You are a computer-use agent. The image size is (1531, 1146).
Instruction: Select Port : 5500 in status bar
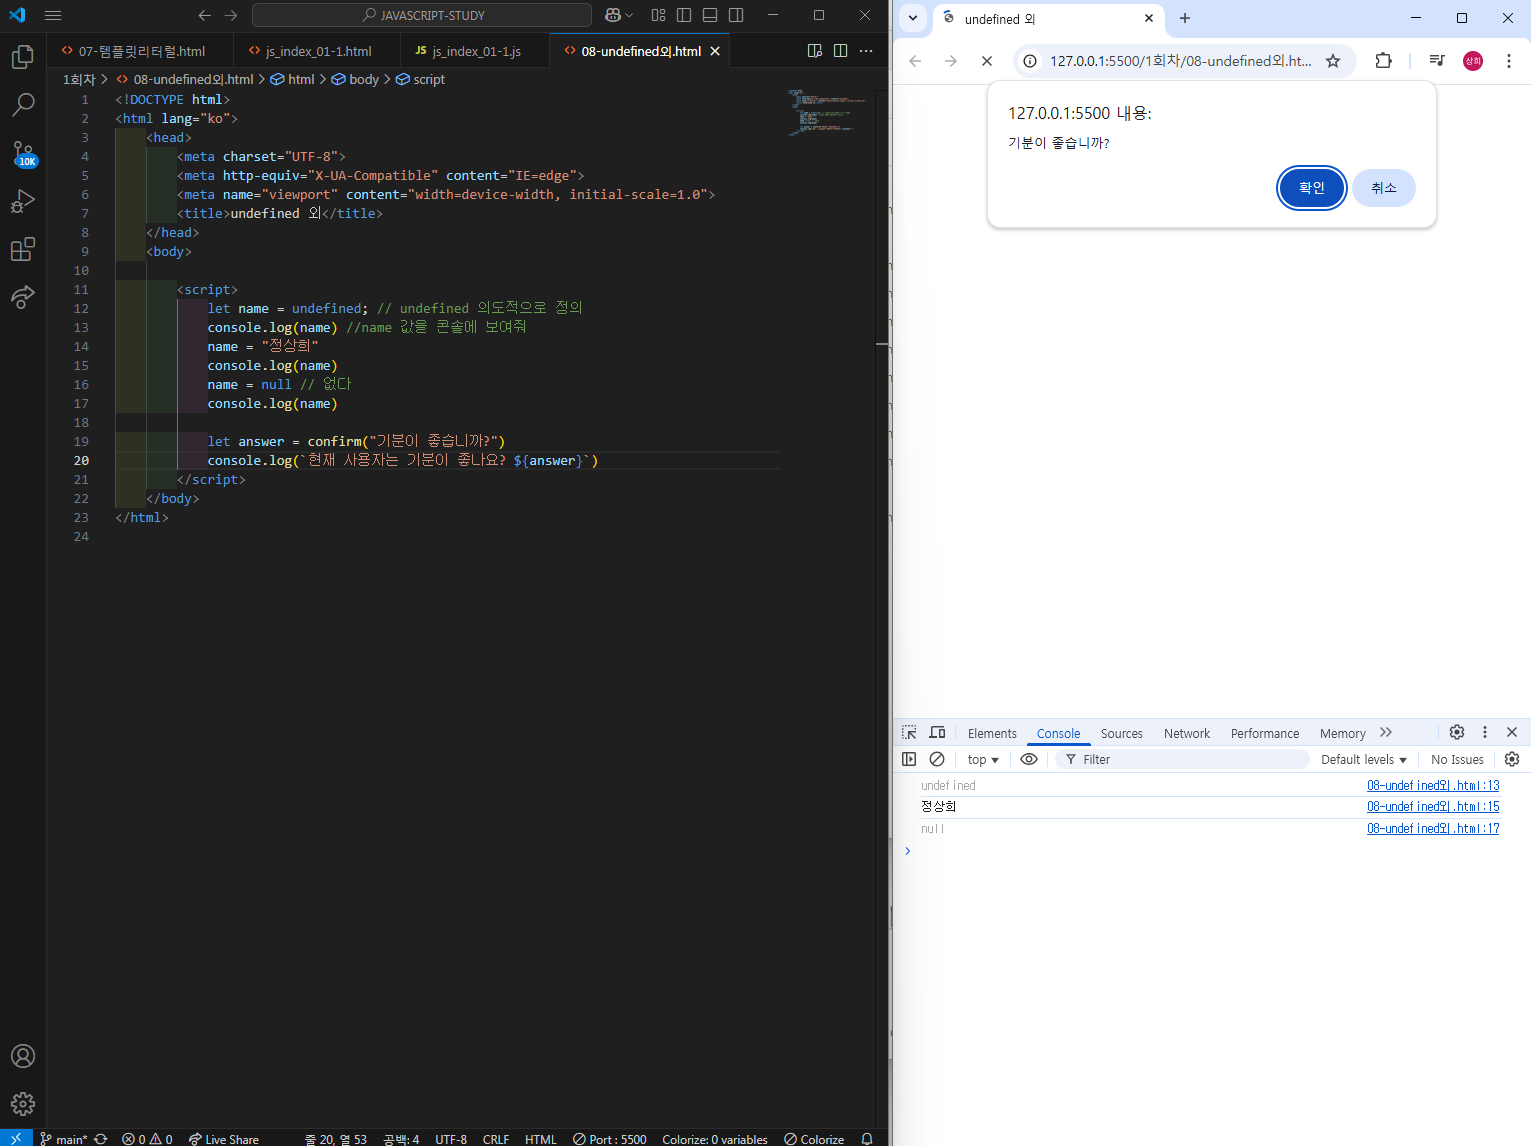pos(610,1138)
